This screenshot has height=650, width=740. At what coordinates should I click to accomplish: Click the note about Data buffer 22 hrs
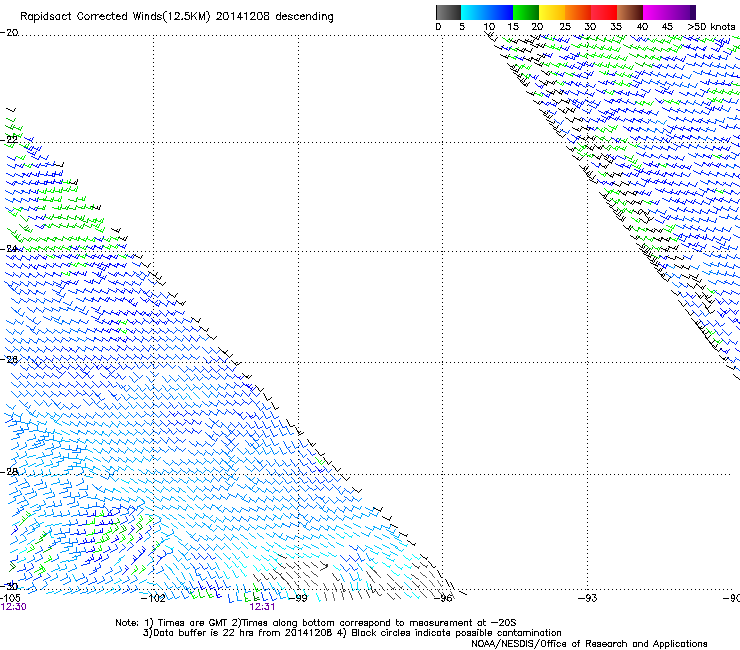(x=352, y=633)
